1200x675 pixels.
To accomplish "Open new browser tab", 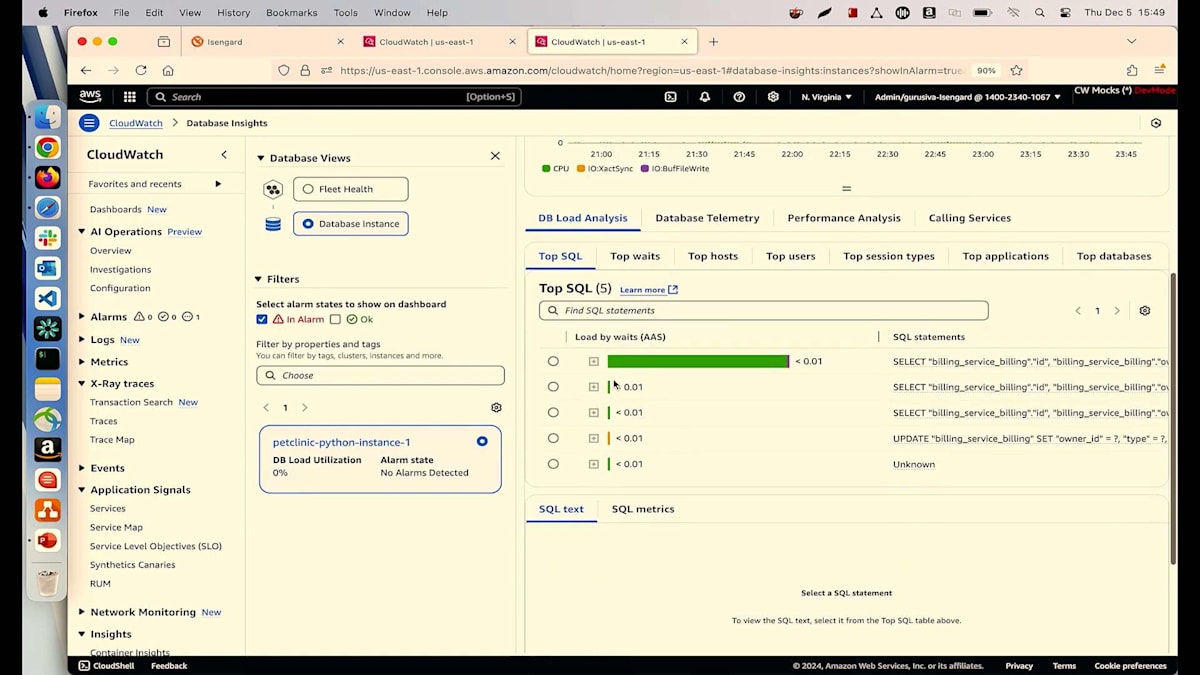I will pyautogui.click(x=713, y=42).
